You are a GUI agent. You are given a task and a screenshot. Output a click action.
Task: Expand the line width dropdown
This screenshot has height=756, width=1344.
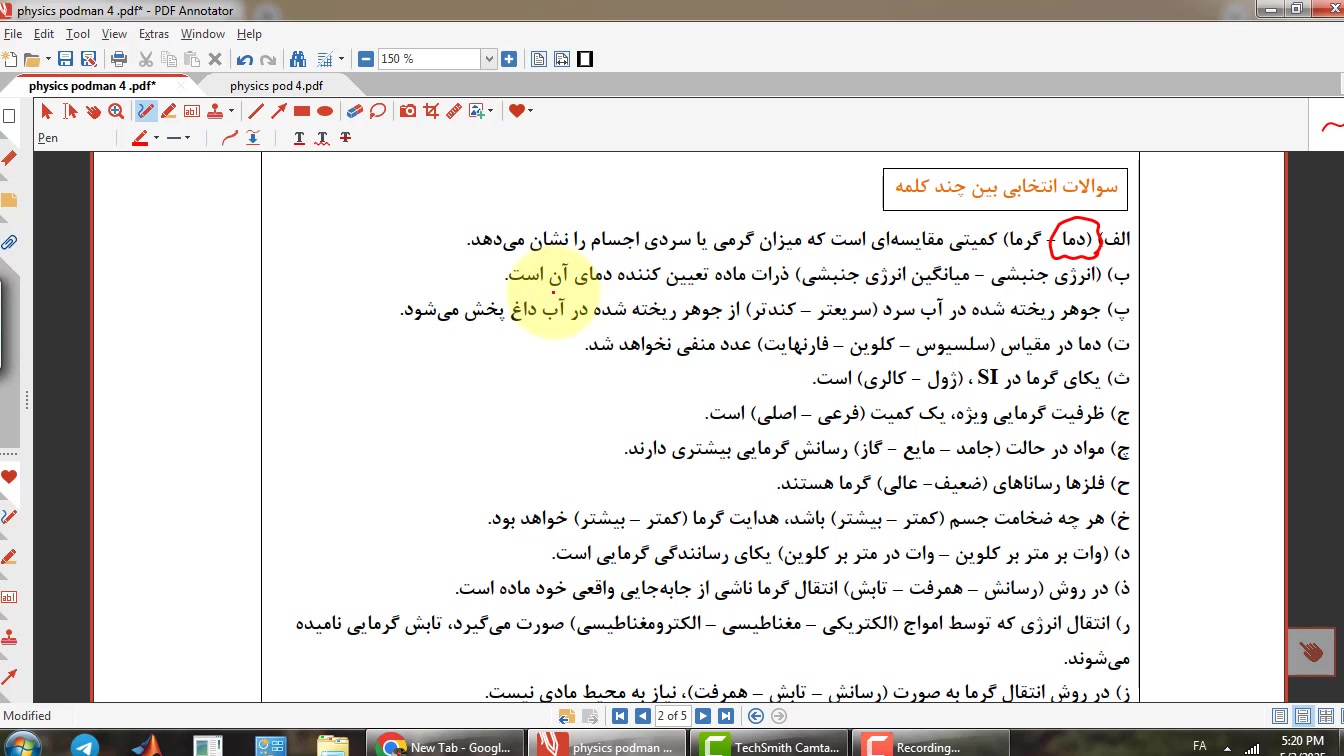187,138
